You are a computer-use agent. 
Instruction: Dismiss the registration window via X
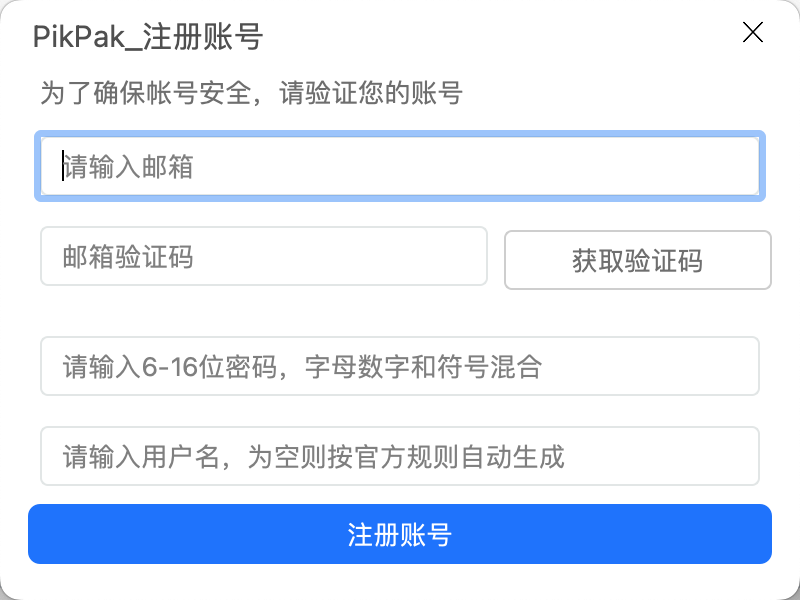tap(752, 32)
